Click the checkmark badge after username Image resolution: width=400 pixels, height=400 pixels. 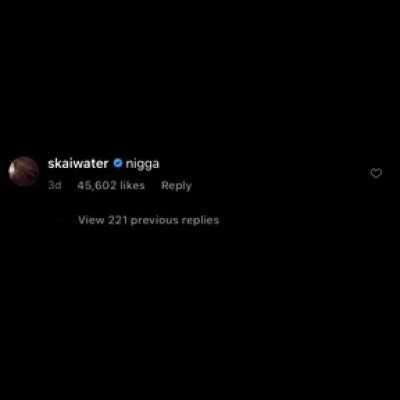117,163
